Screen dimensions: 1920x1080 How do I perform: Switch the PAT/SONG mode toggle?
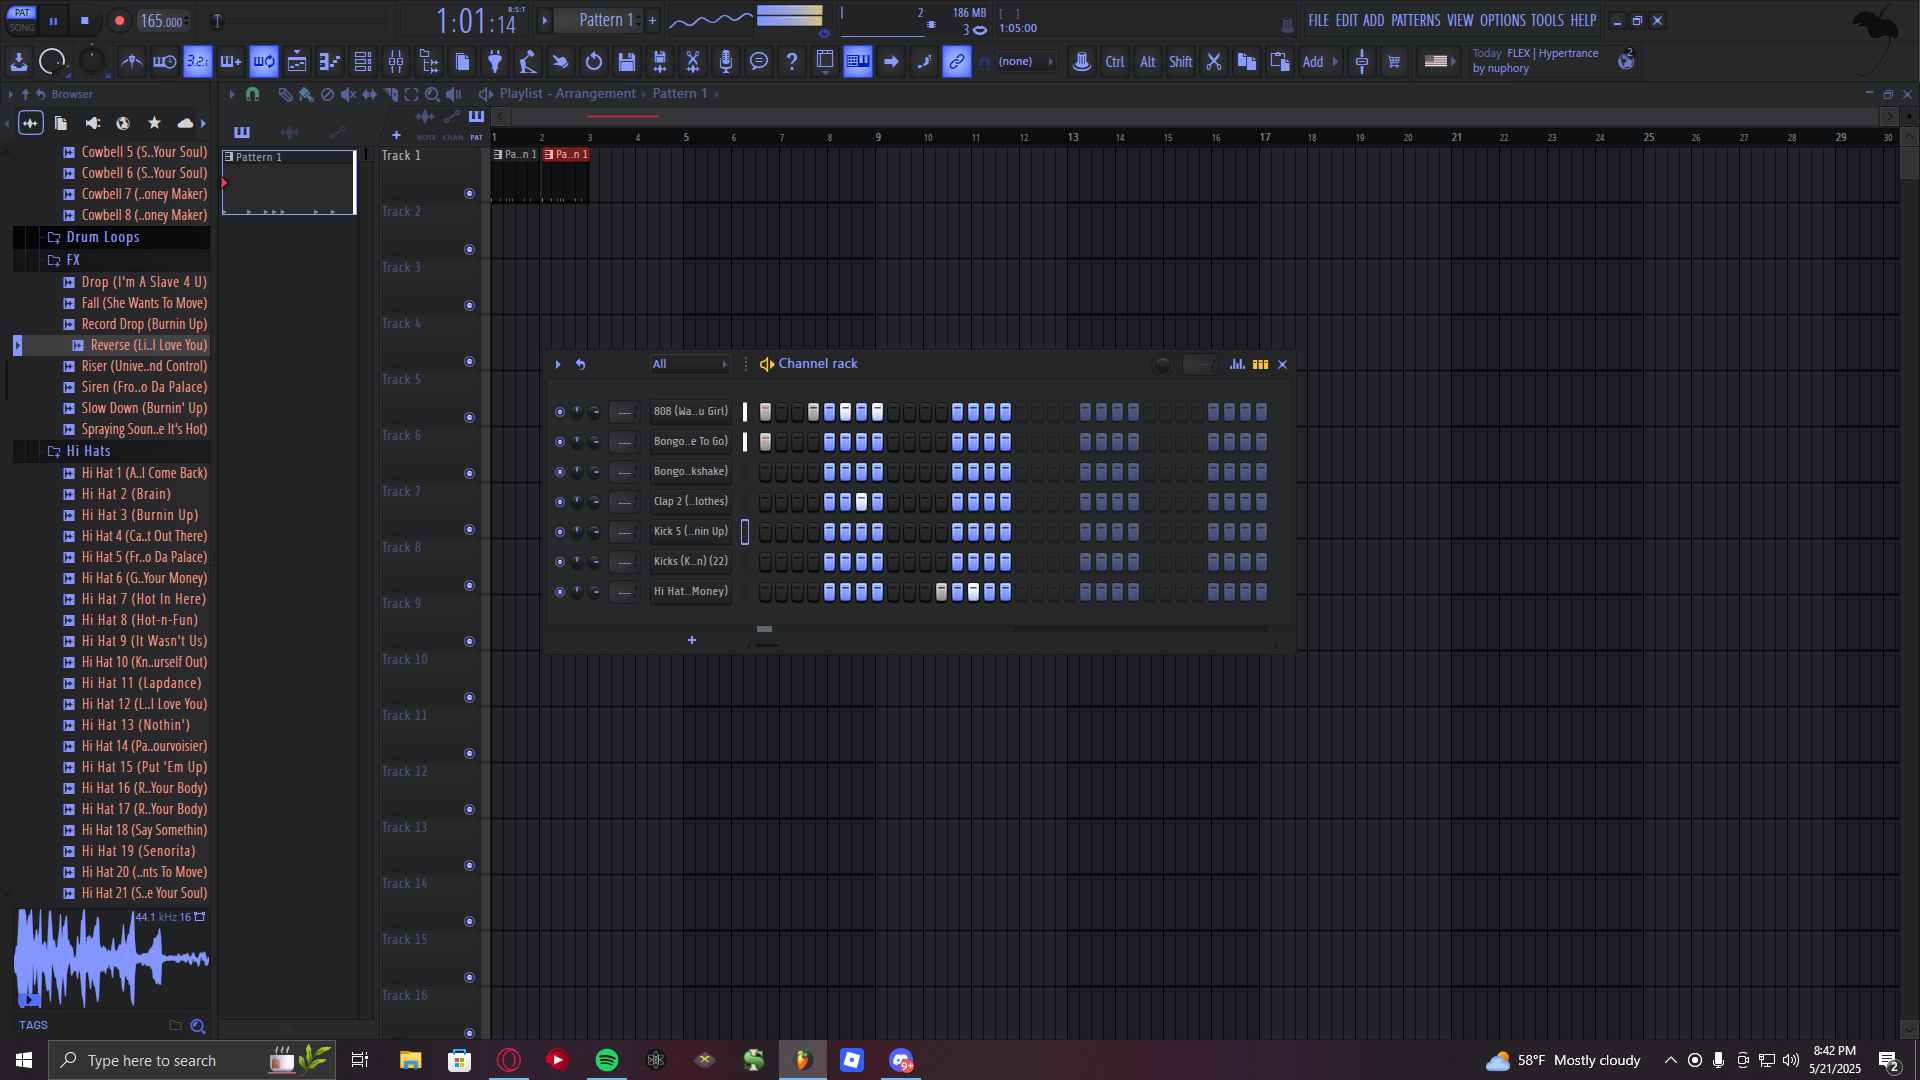point(22,20)
